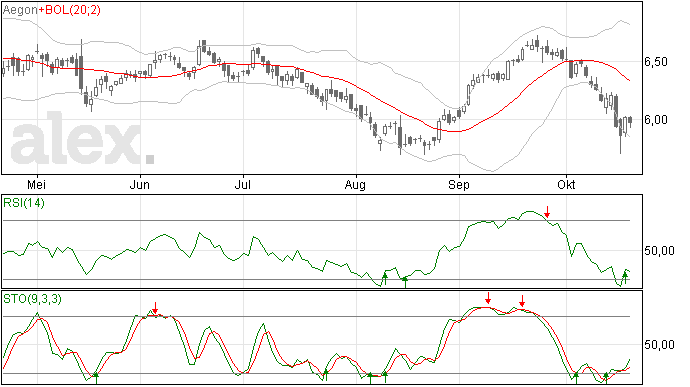Click the October green buy arrow in RSI panel
The height and width of the screenshot is (387, 690).
[624, 278]
